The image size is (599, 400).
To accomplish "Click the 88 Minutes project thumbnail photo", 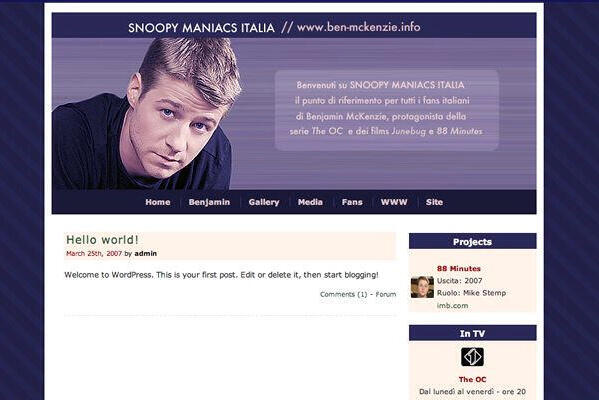I will coord(422,287).
